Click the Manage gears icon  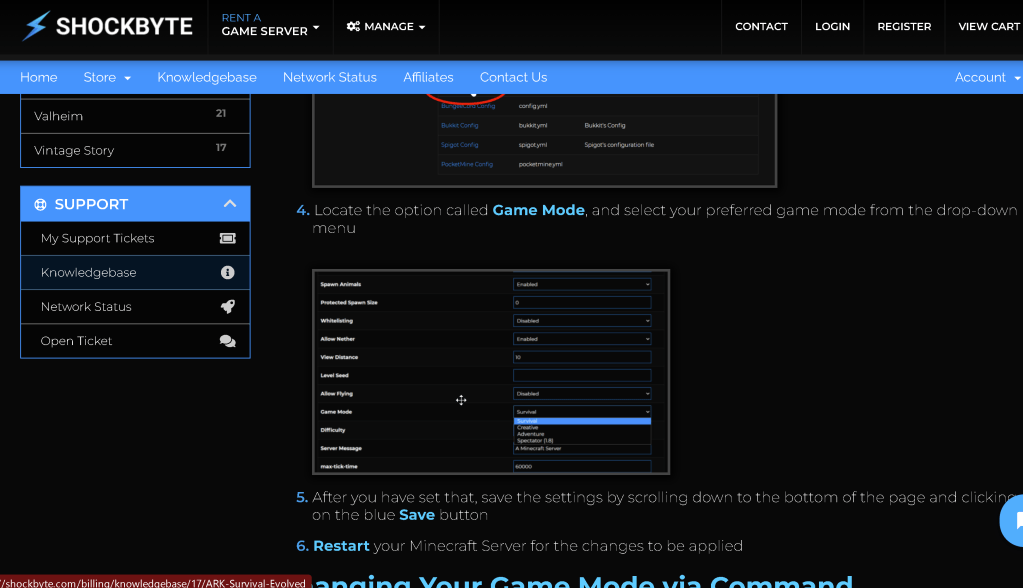[353, 26]
